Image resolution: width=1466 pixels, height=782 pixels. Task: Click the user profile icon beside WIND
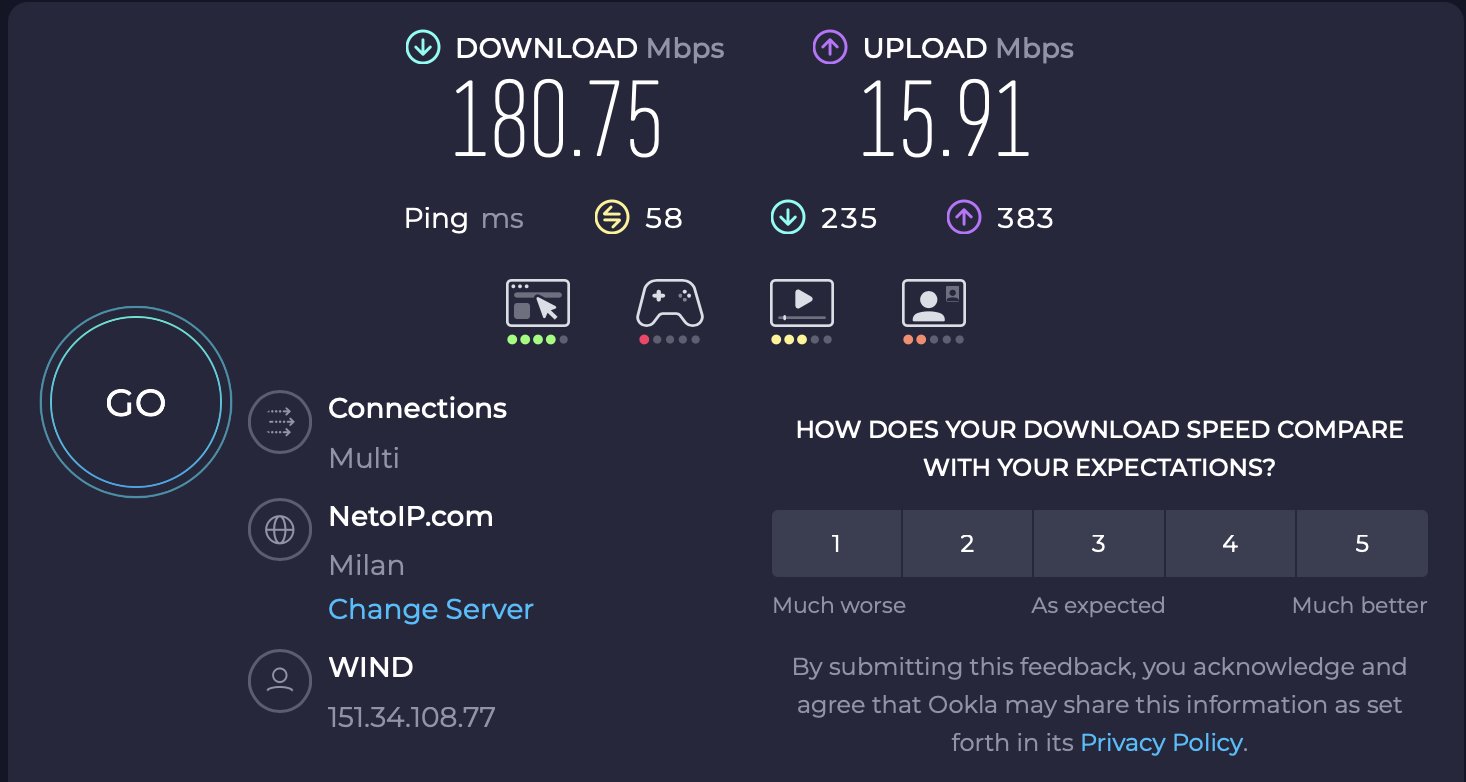(x=280, y=681)
